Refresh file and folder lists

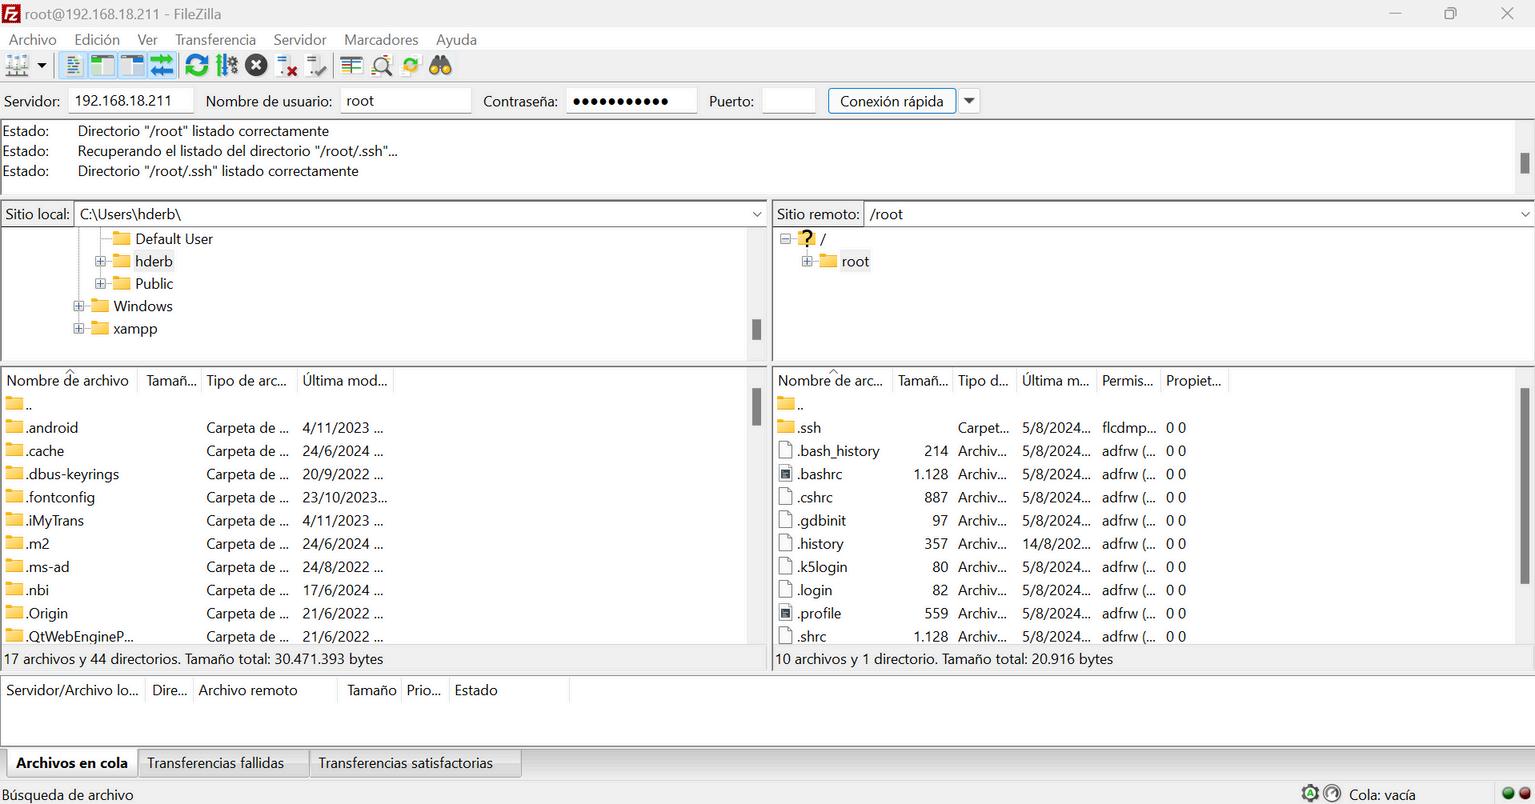pos(197,66)
